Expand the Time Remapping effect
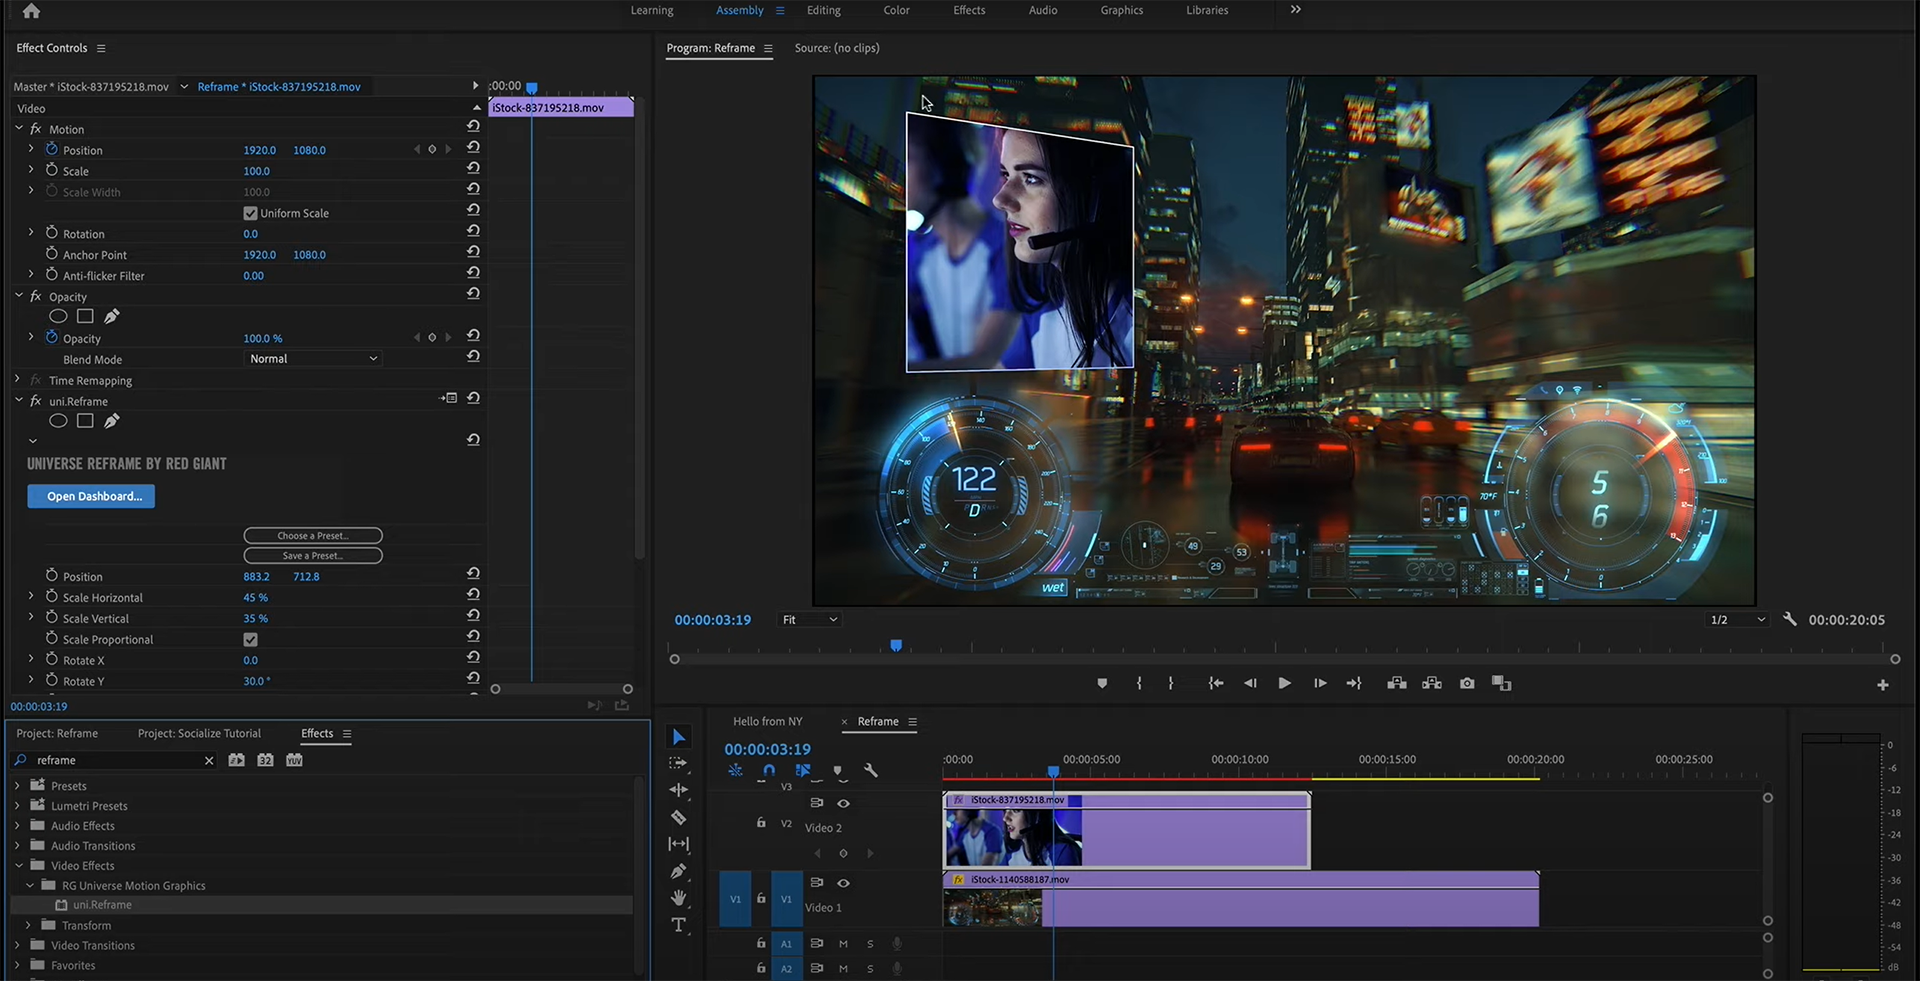The height and width of the screenshot is (981, 1920). [18, 380]
